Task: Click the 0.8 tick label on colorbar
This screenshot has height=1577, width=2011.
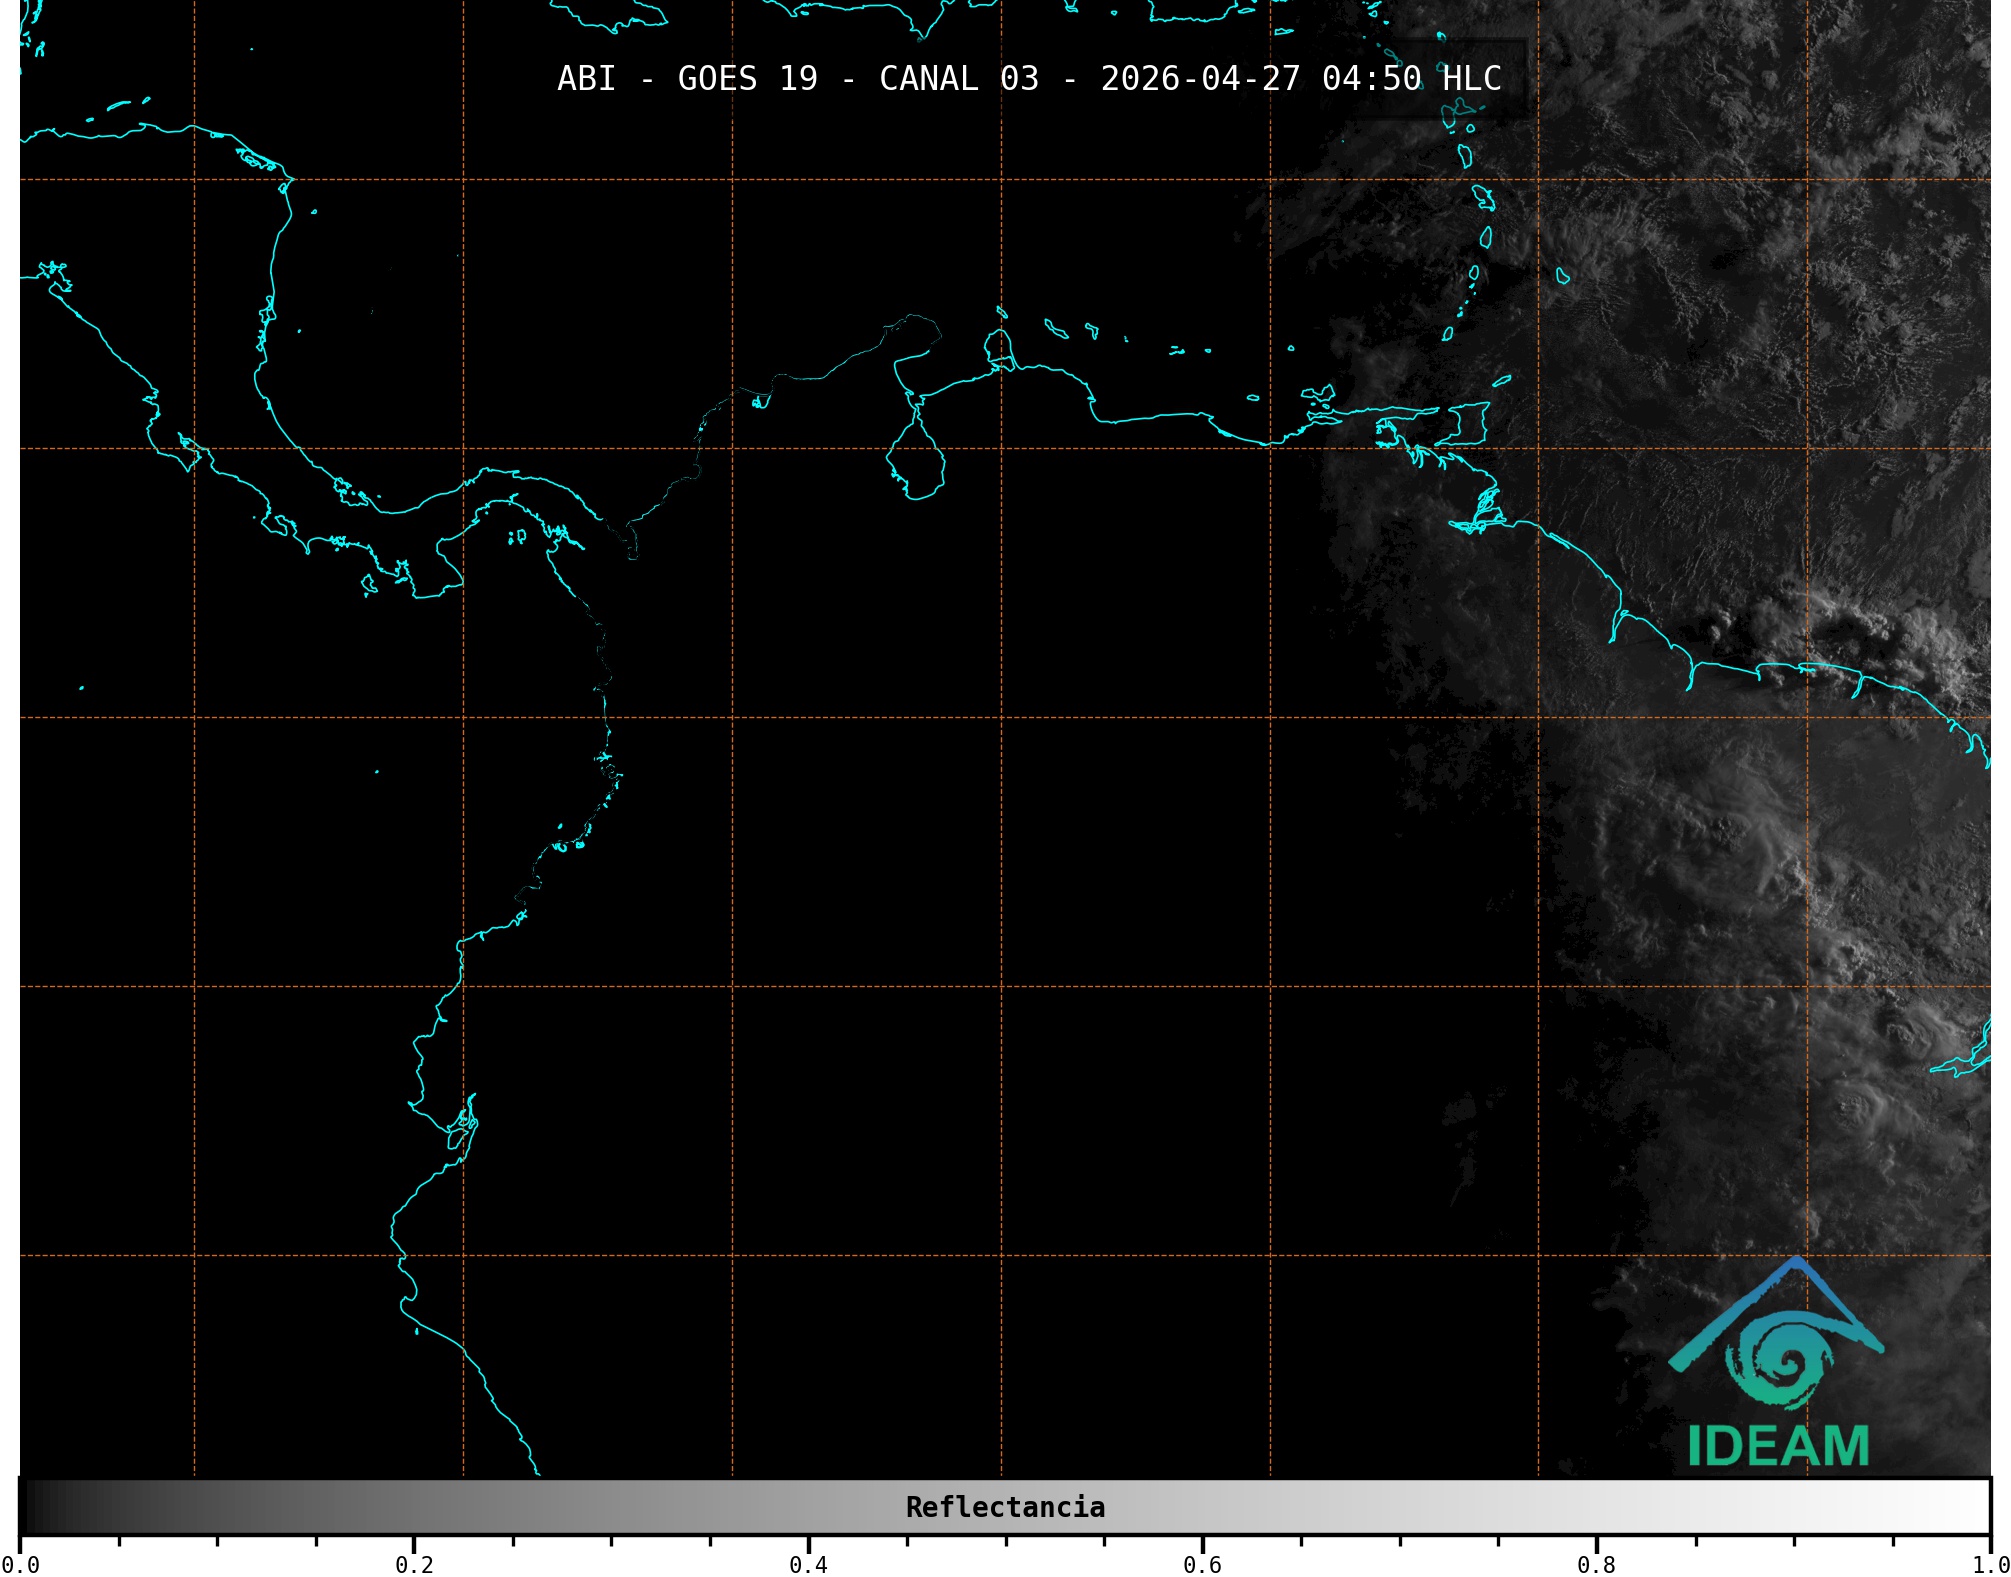Action: 1596,1564
